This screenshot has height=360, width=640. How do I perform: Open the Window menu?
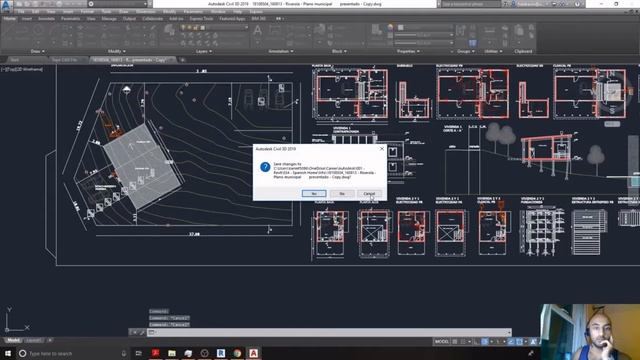pyautogui.click(x=218, y=12)
